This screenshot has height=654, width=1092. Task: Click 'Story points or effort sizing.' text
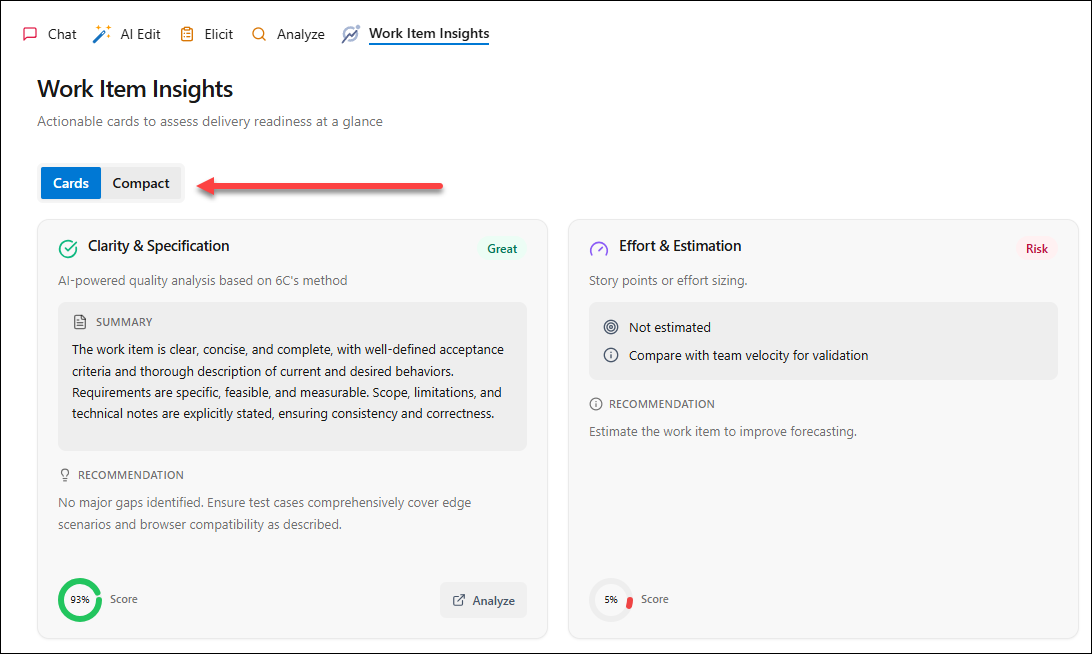pos(668,281)
